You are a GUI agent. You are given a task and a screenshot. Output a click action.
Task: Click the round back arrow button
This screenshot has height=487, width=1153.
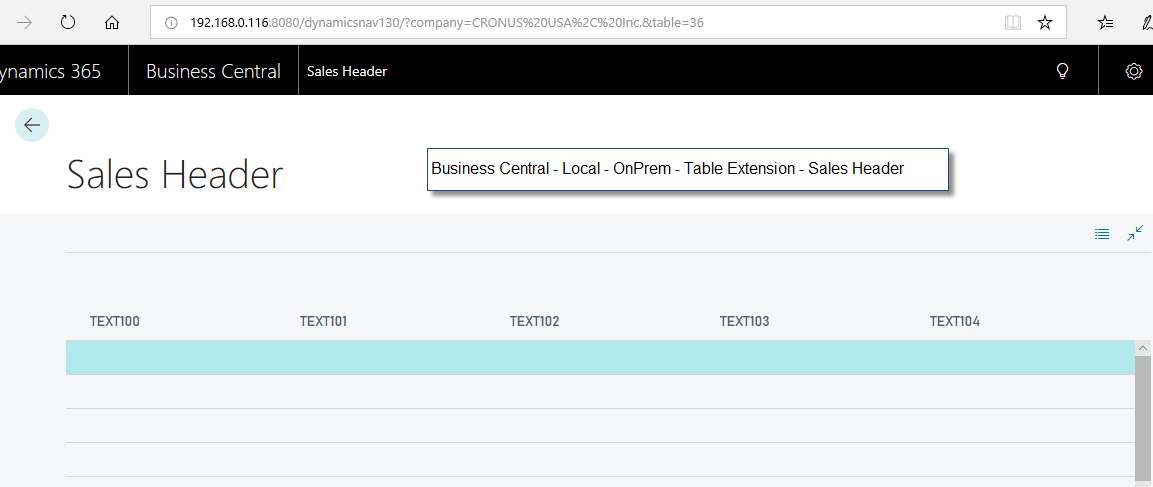pyautogui.click(x=32, y=125)
